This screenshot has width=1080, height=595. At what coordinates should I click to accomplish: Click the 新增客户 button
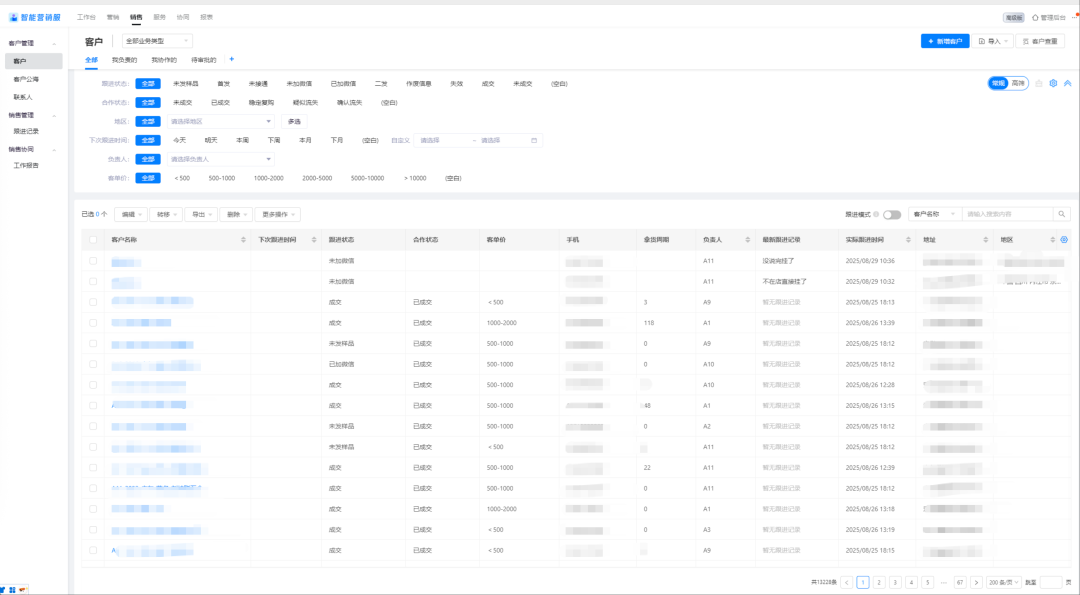[945, 41]
